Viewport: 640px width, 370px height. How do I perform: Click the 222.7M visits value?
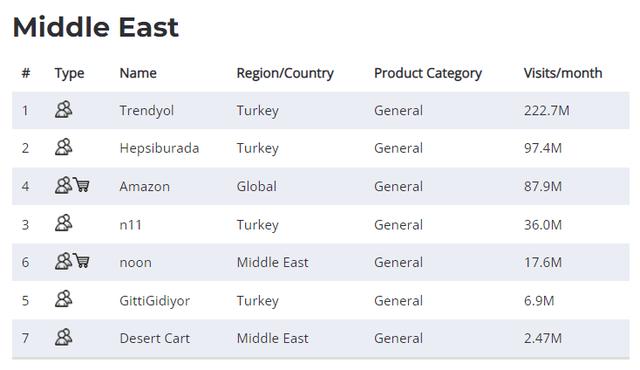tap(547, 111)
